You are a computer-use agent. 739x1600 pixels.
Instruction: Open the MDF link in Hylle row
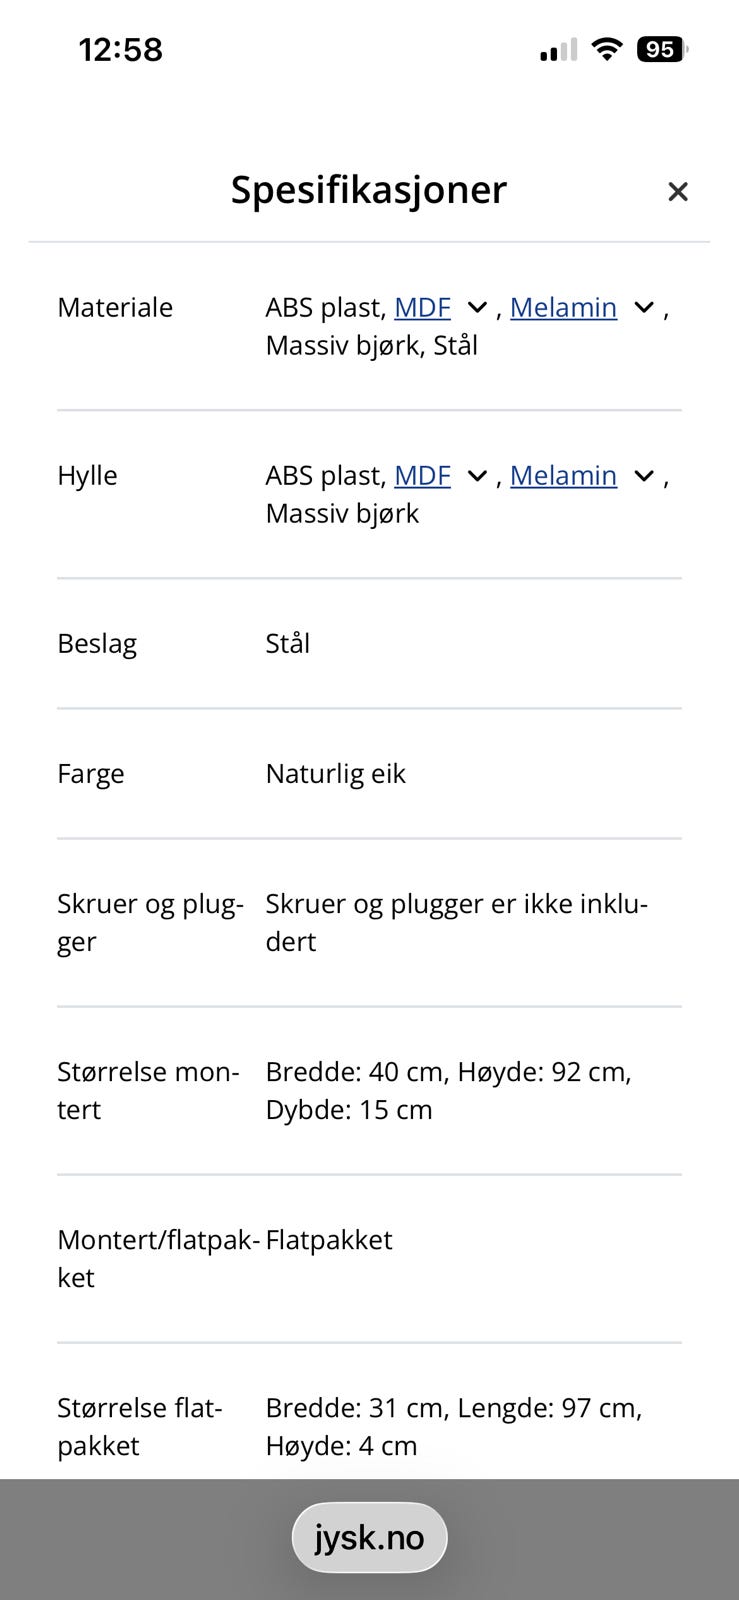[422, 475]
